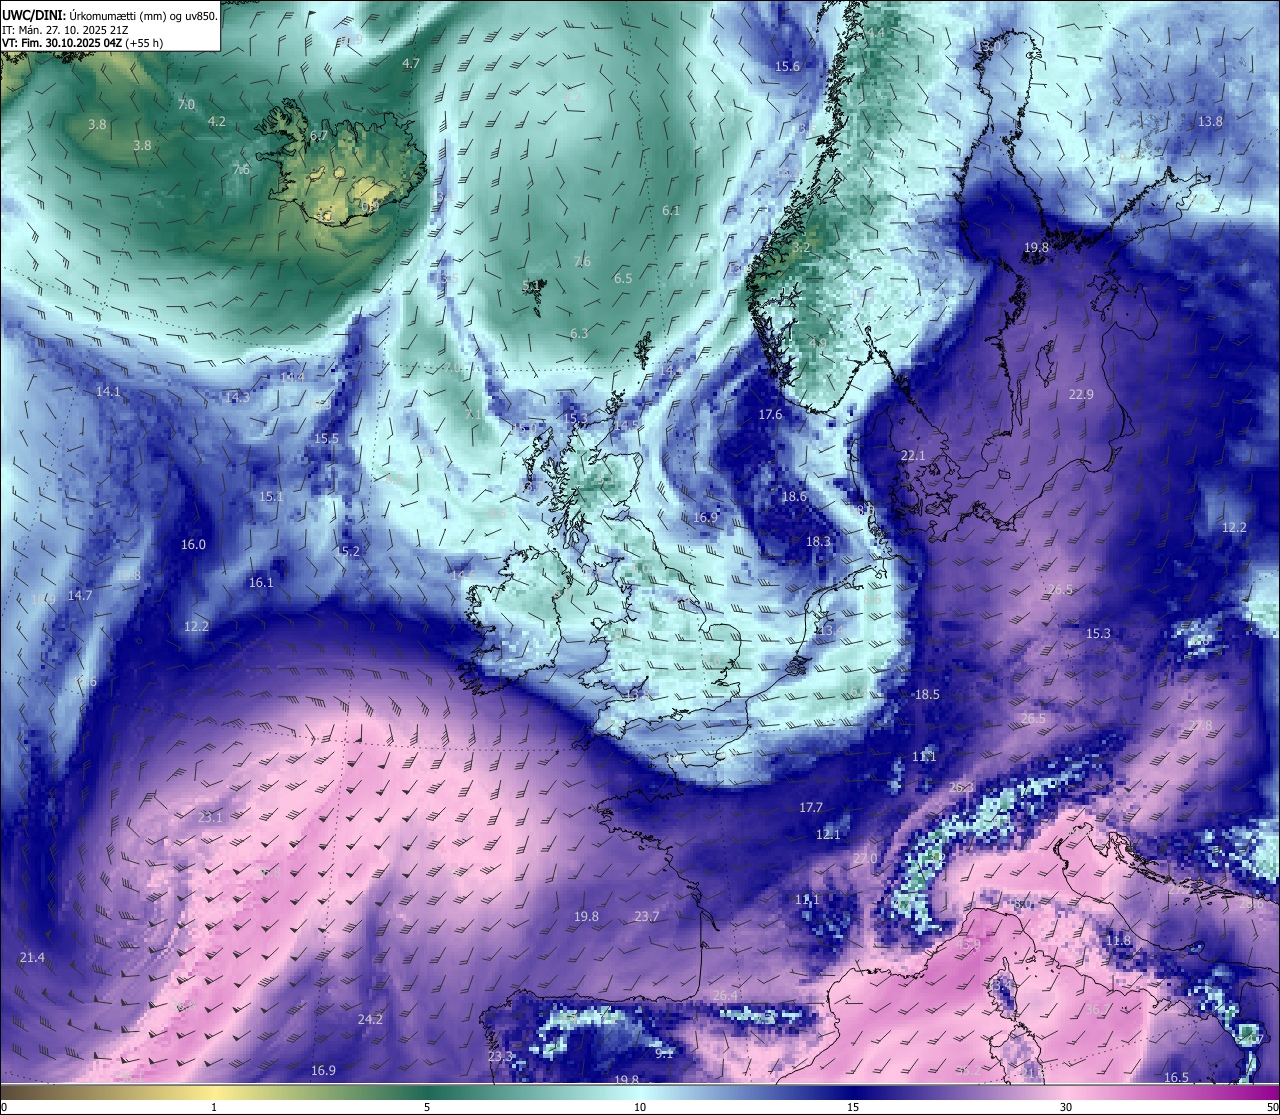Click the 15.2 value west of Ireland

tap(347, 550)
